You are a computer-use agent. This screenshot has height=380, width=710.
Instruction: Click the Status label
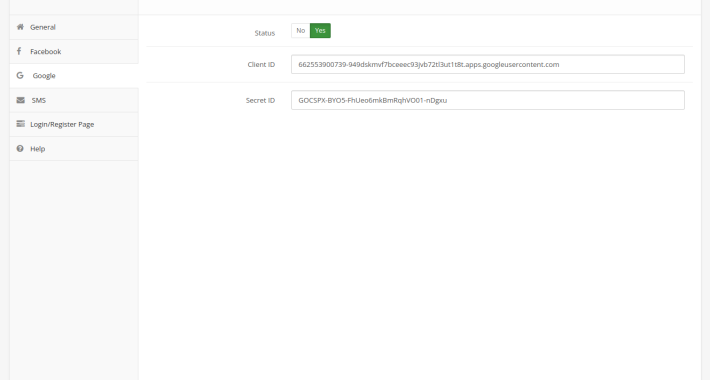[264, 33]
